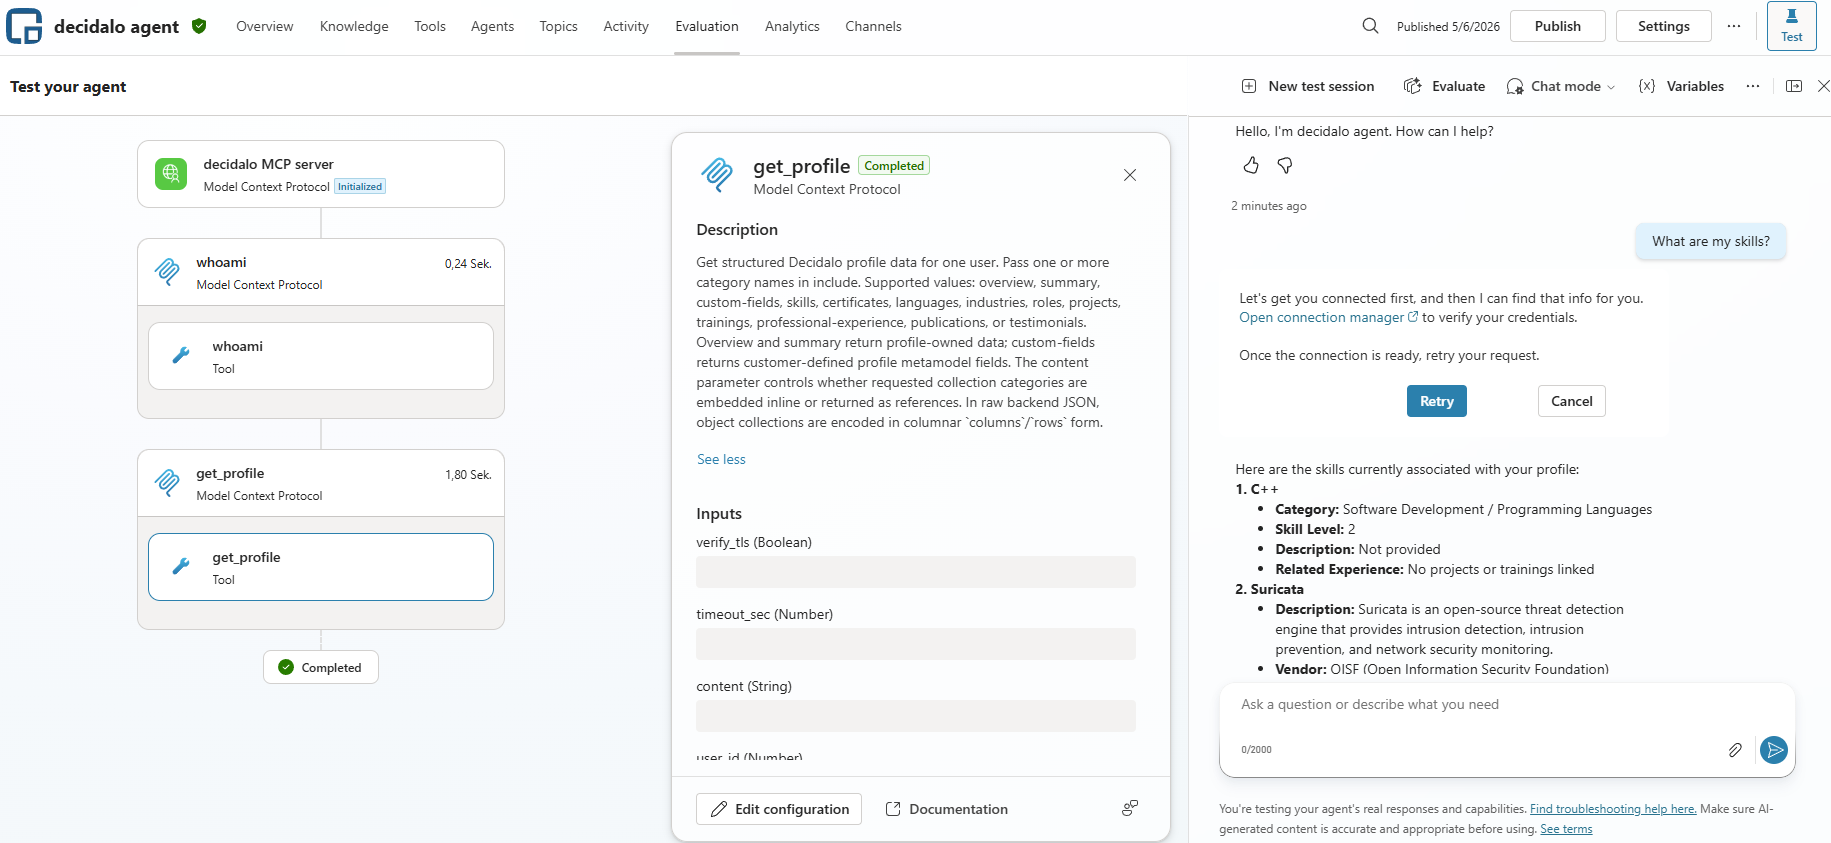This screenshot has height=843, width=1831.
Task: Expand the Chat mode dropdown
Action: coord(1561,86)
